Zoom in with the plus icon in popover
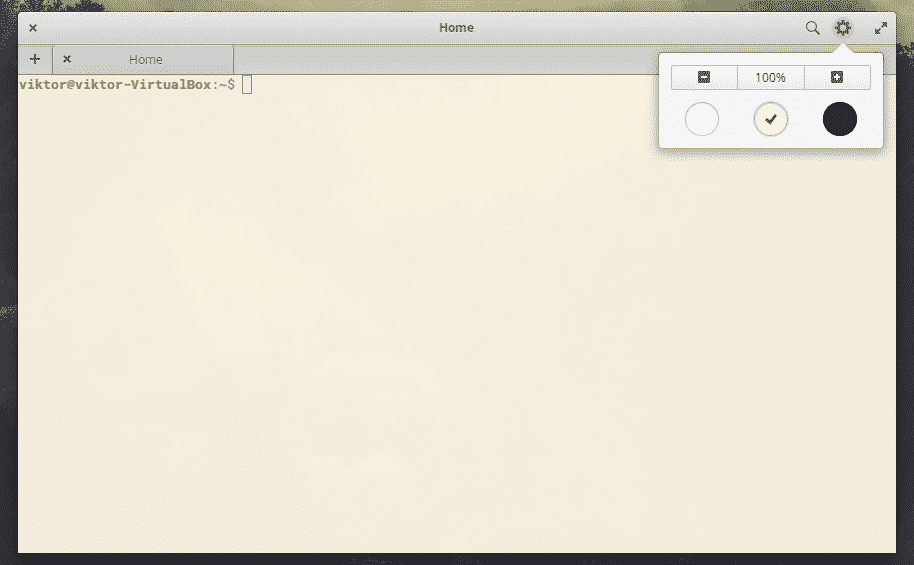914x565 pixels. coord(837,77)
